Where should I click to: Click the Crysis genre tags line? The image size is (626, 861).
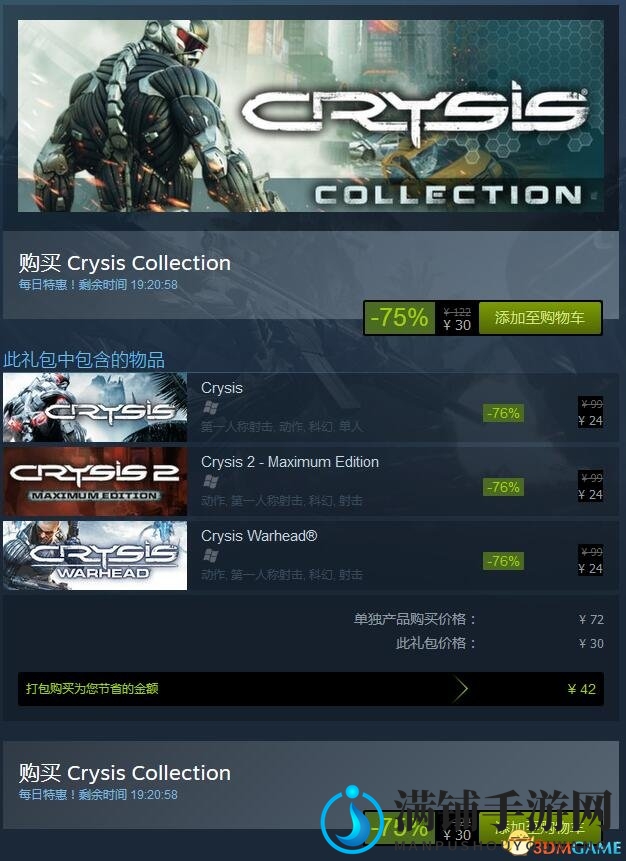(282, 427)
